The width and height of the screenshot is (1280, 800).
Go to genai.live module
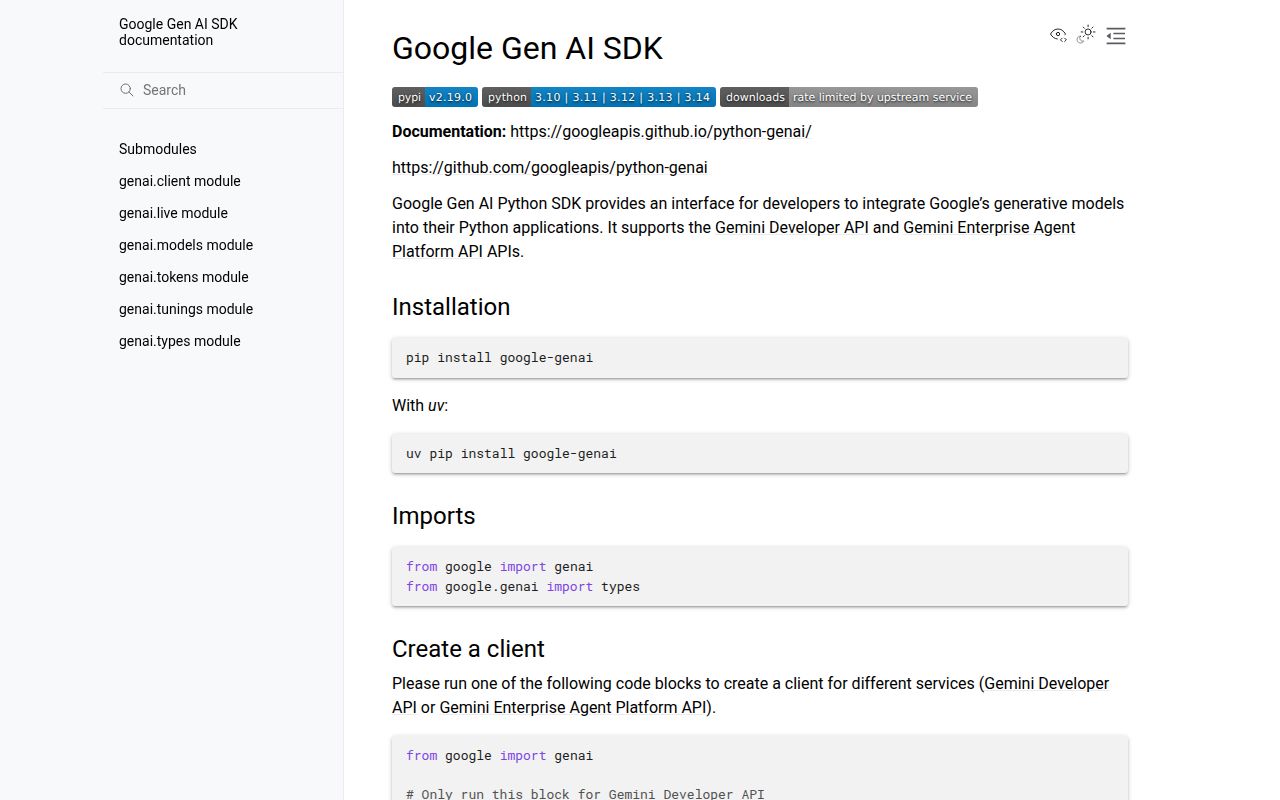[173, 213]
